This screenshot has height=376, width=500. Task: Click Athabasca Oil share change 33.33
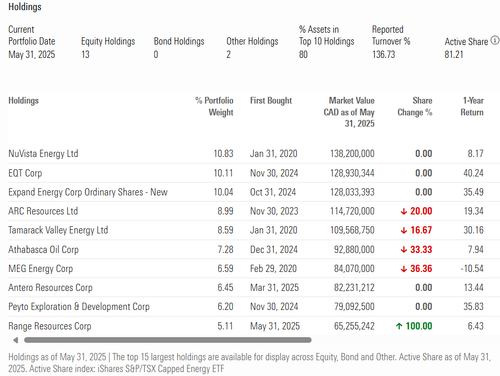tap(421, 250)
